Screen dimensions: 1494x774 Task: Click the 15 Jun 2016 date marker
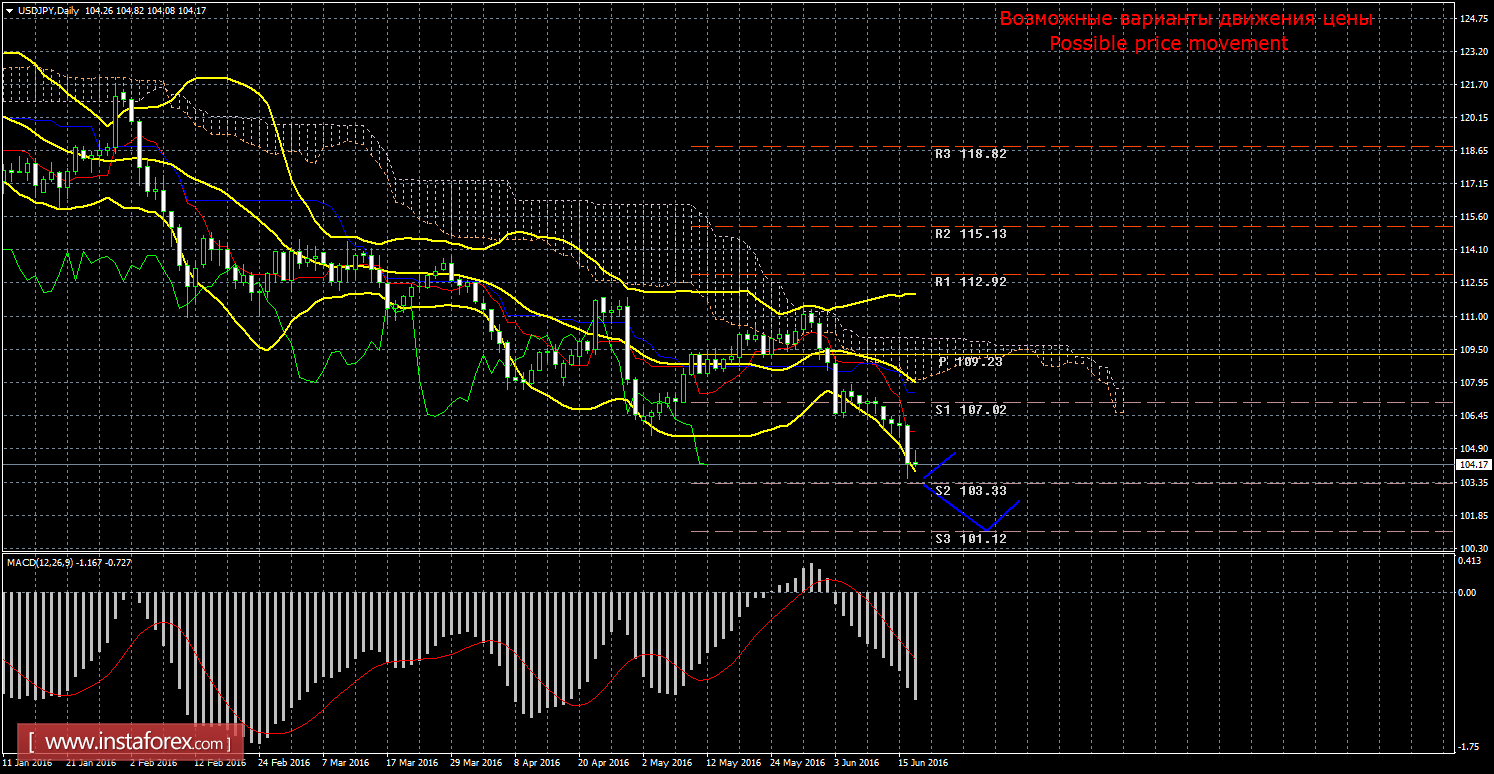point(920,763)
